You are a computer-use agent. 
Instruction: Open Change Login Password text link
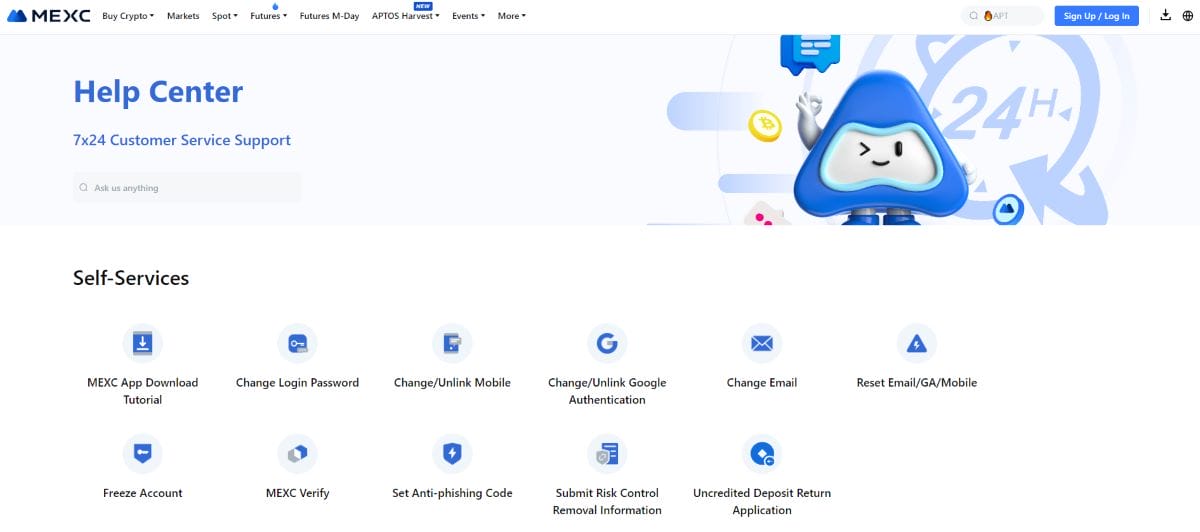[x=297, y=383]
